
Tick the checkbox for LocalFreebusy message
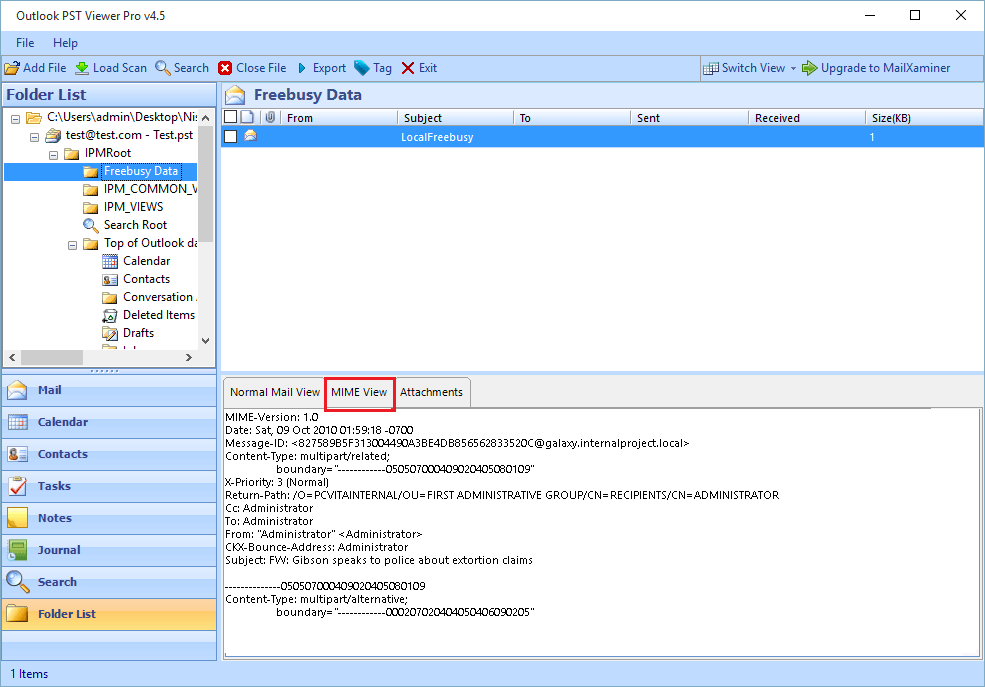click(231, 136)
